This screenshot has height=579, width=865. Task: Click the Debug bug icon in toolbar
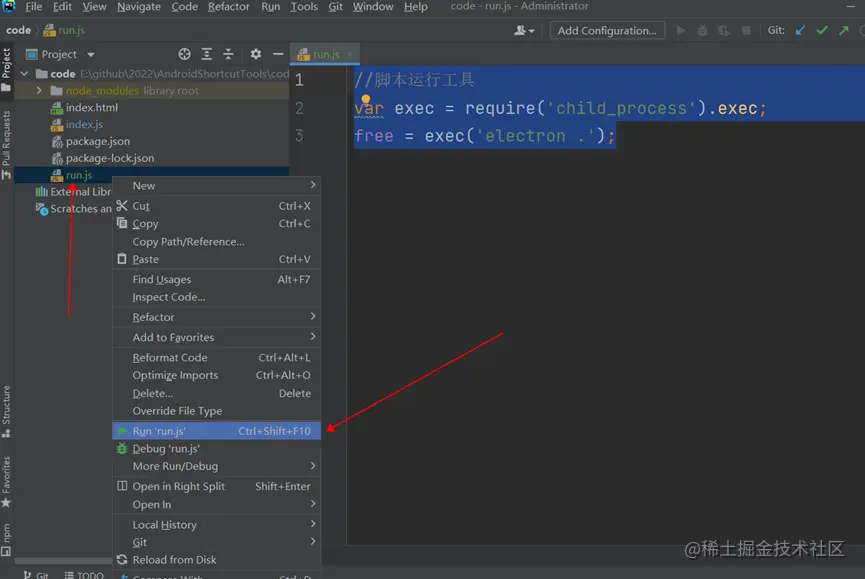(702, 30)
